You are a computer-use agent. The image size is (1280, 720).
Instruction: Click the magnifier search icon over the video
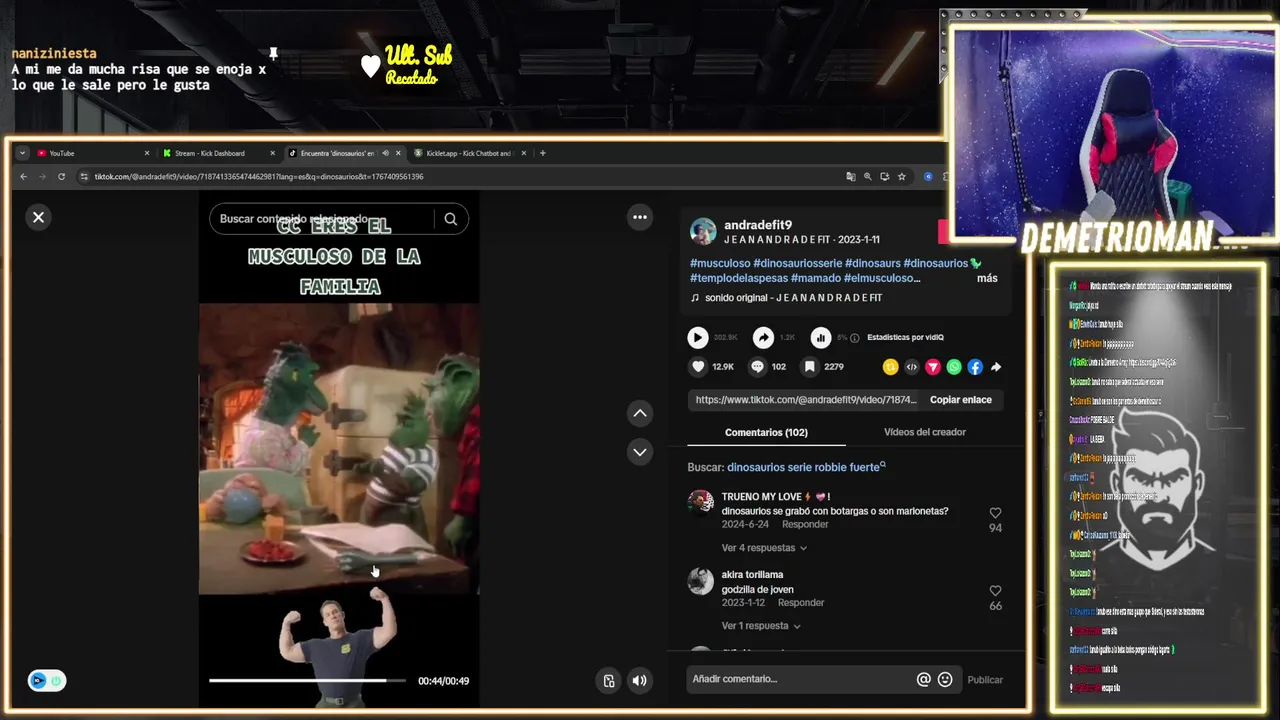[451, 219]
